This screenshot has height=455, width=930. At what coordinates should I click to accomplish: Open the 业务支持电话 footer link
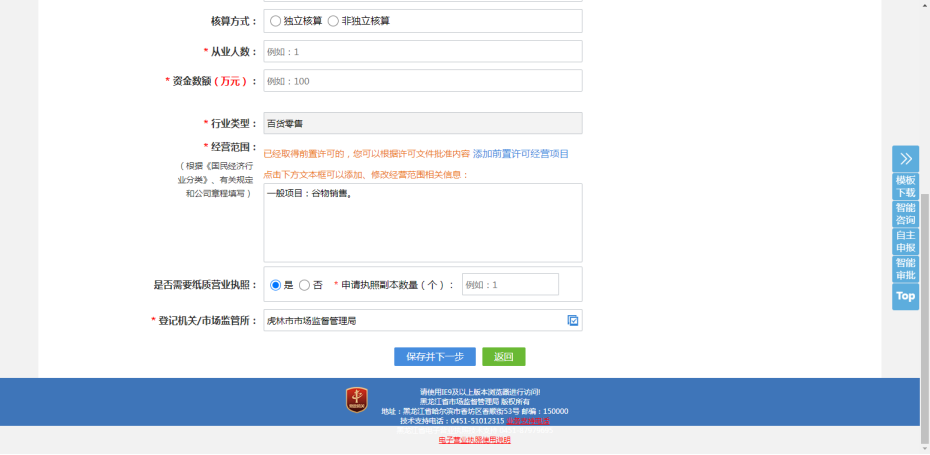click(527, 421)
